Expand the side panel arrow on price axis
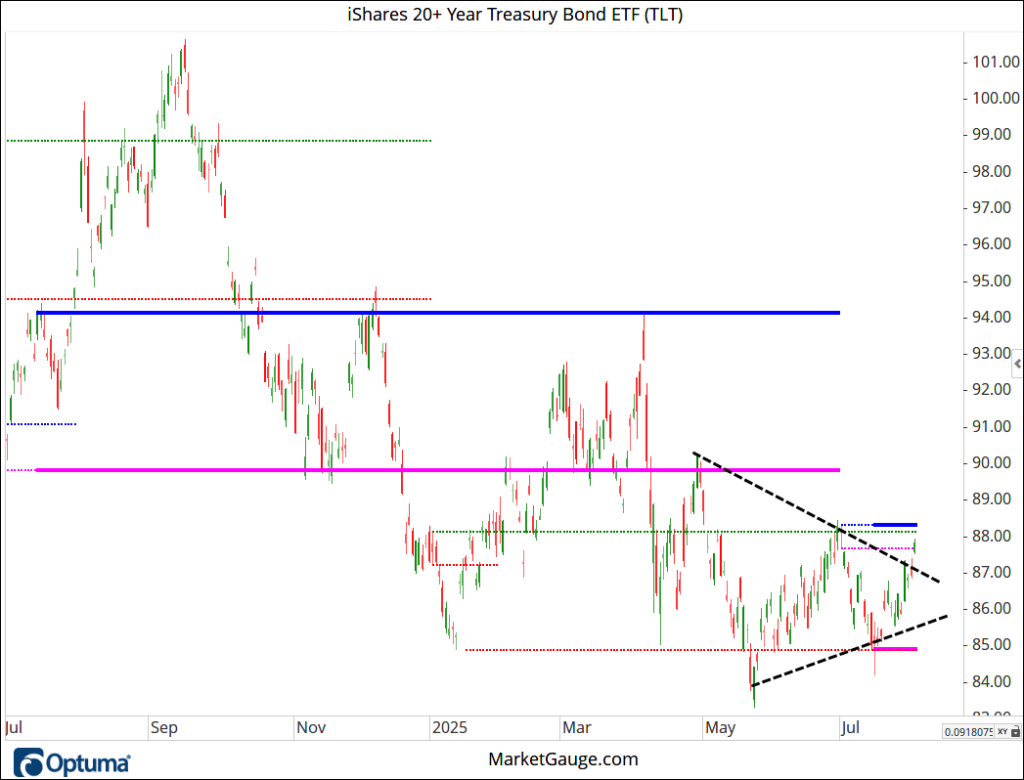The height and width of the screenshot is (780, 1024). 1017,363
